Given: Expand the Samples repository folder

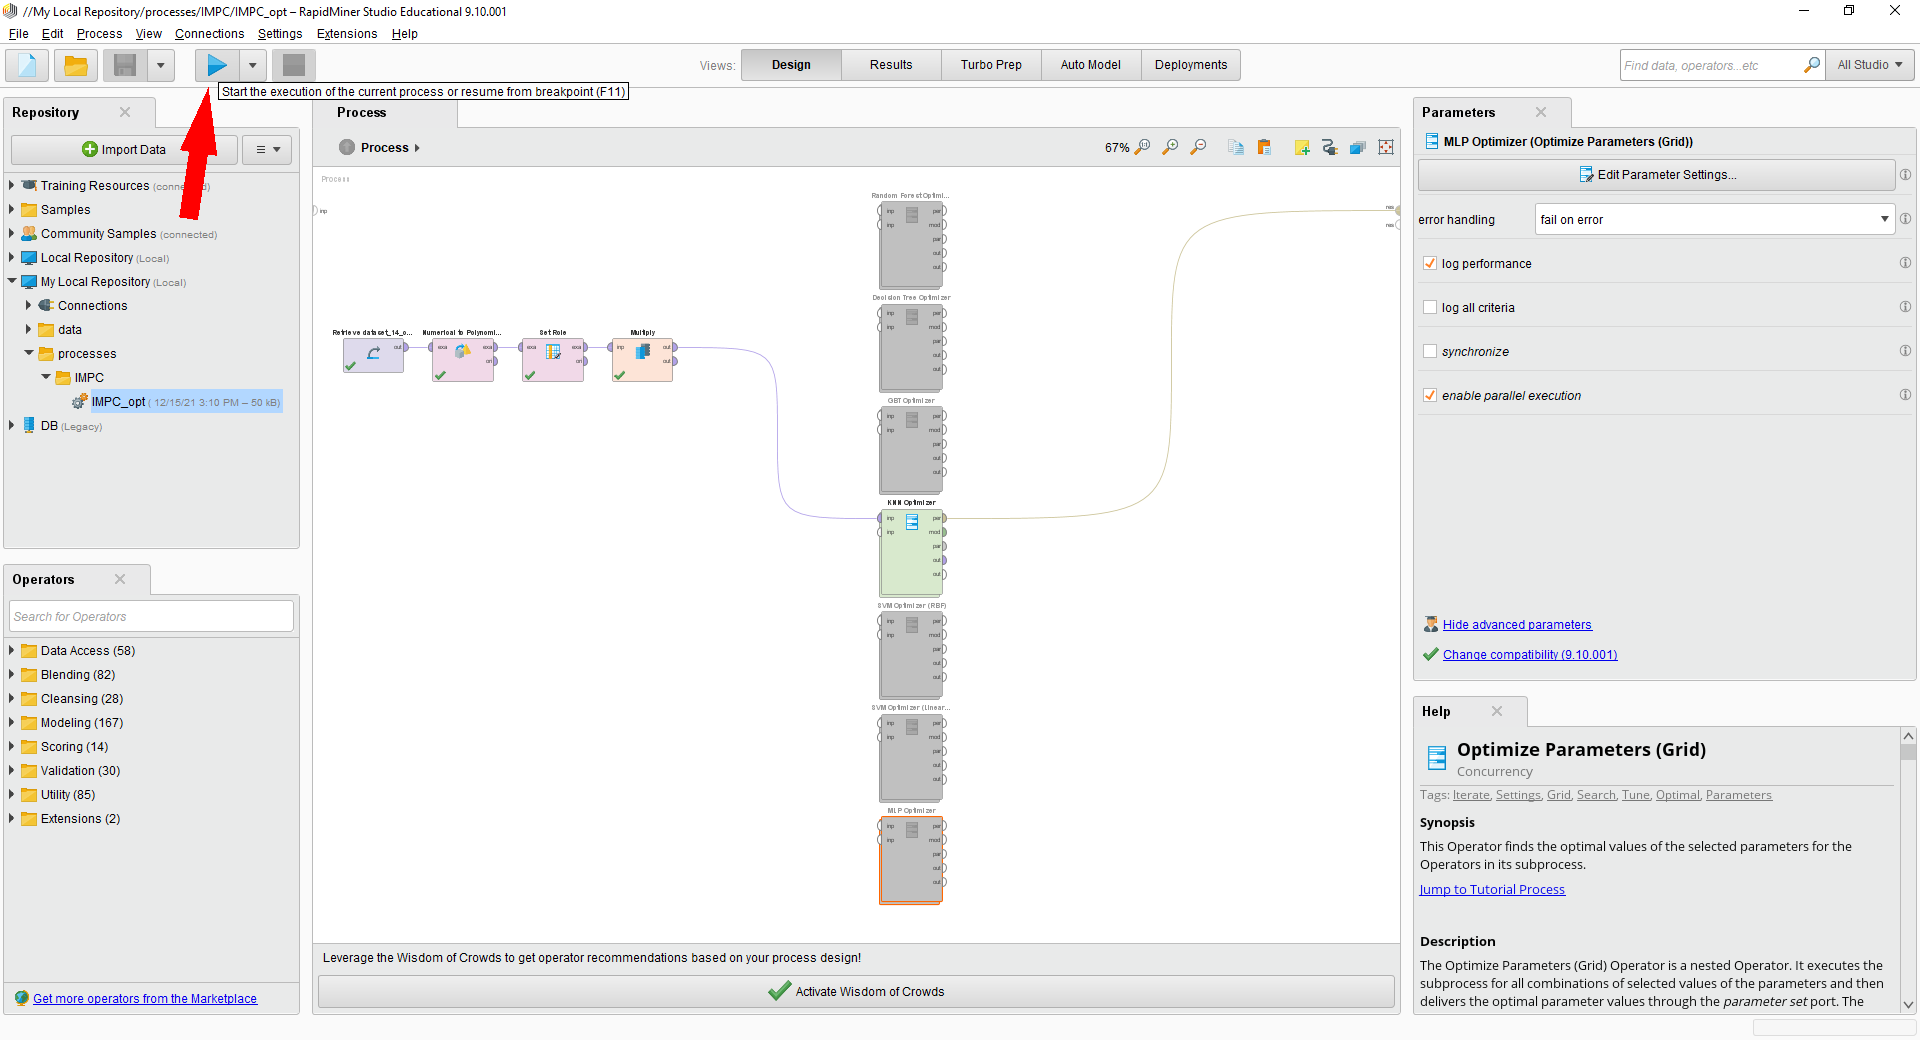Looking at the screenshot, I should point(12,209).
